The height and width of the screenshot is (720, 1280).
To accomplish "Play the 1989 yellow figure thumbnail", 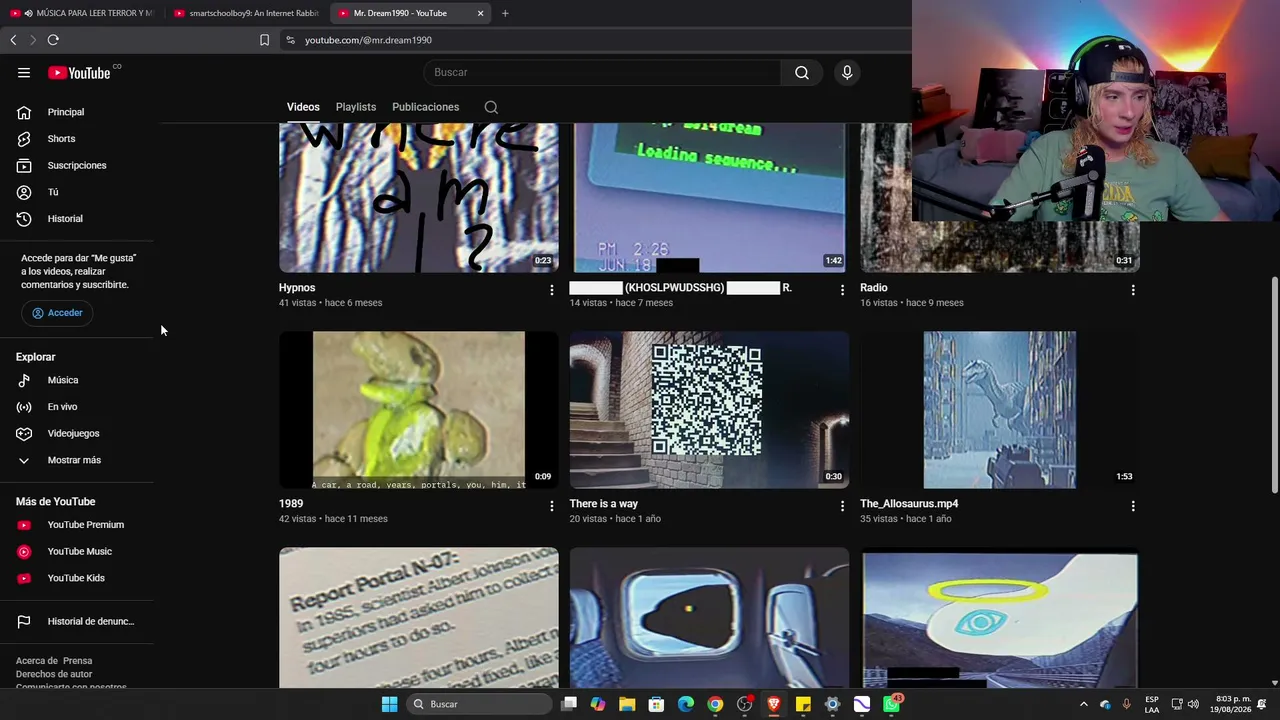I will click(x=419, y=410).
